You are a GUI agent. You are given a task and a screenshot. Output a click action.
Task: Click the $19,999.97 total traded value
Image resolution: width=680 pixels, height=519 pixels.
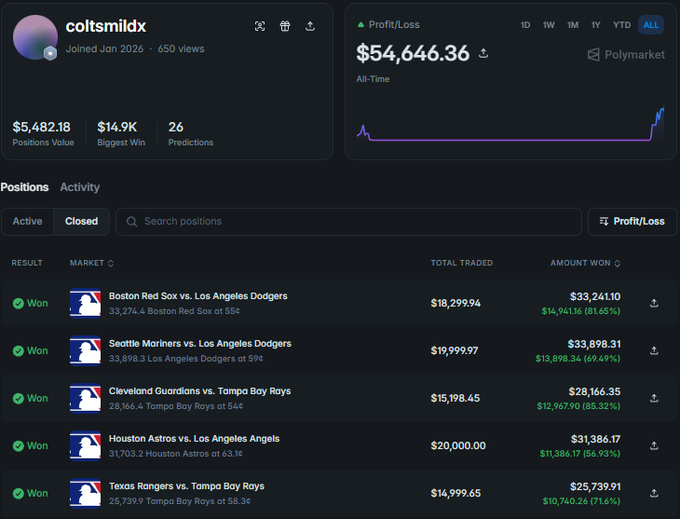pos(454,351)
